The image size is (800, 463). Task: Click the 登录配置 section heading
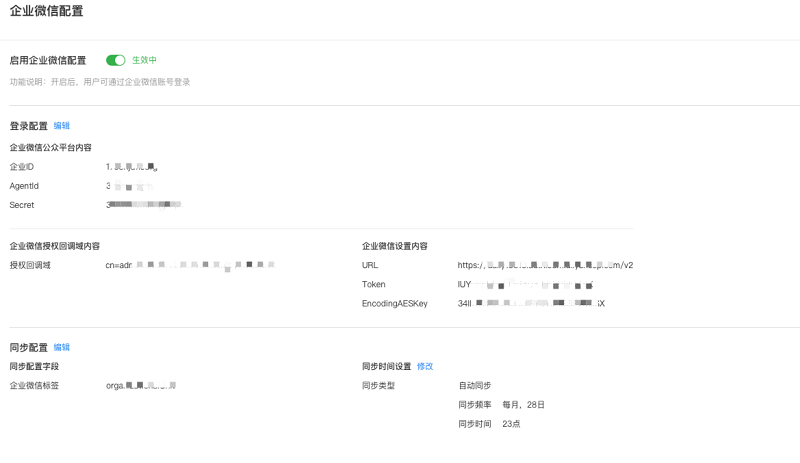tap(29, 126)
